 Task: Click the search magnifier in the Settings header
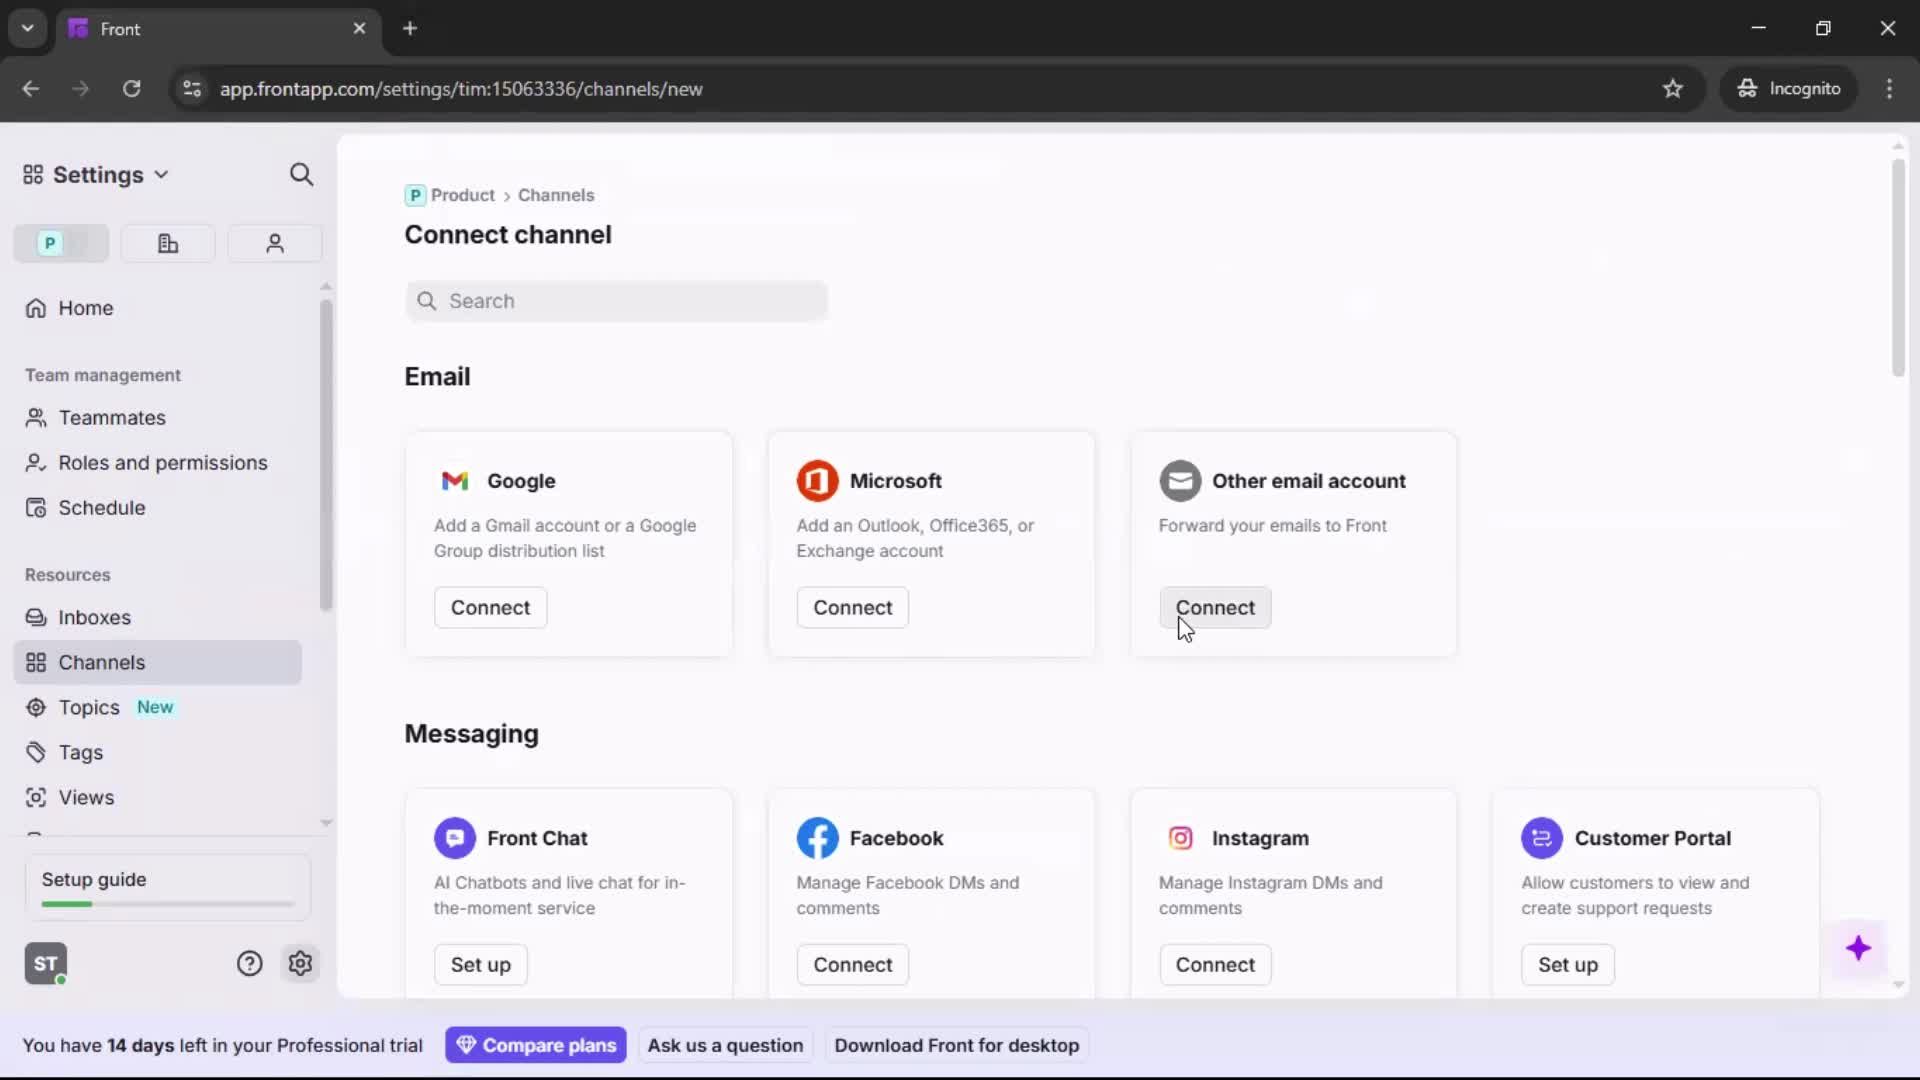click(302, 174)
